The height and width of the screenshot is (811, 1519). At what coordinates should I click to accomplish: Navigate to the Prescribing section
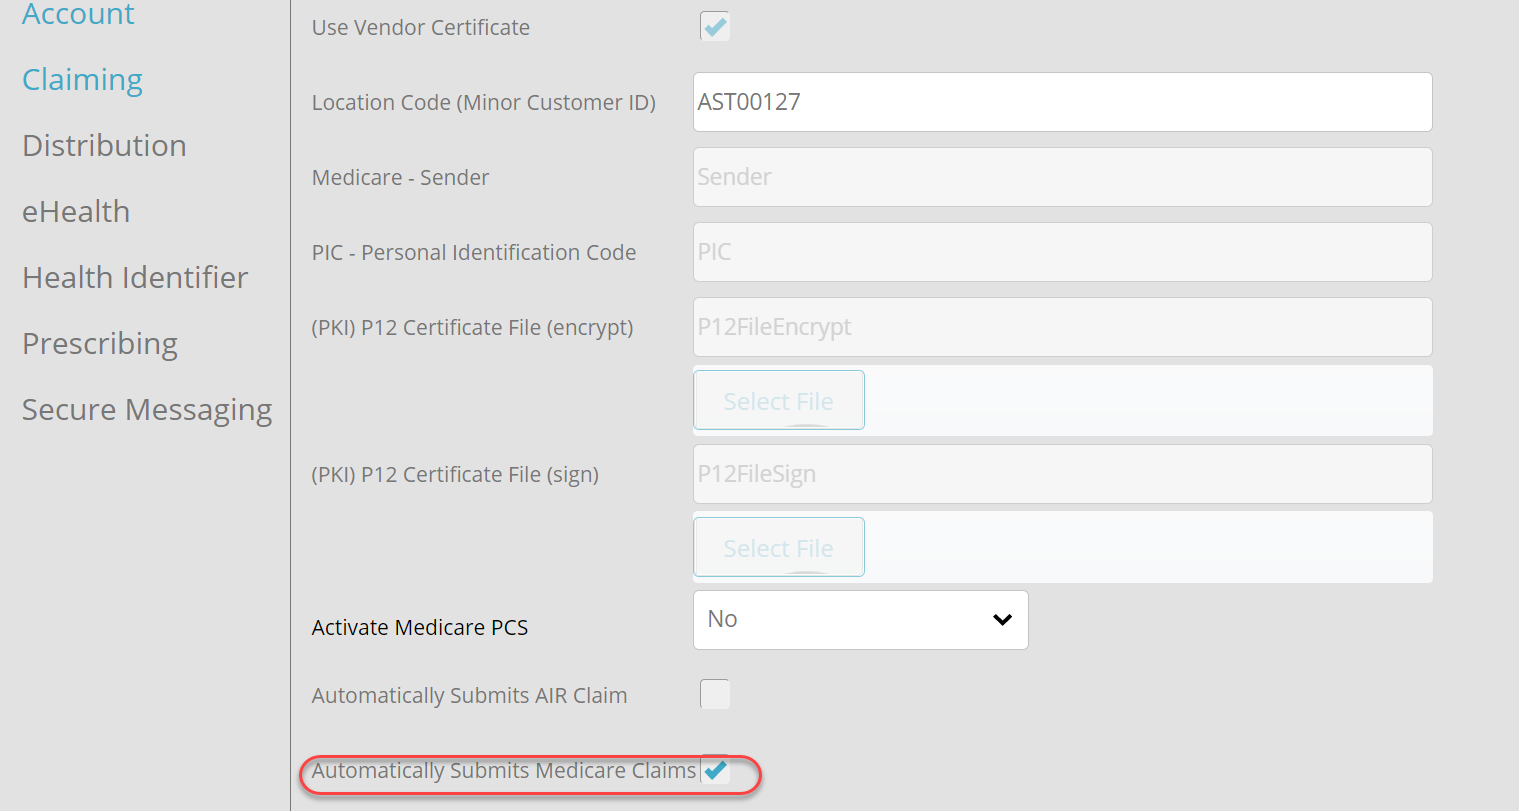(x=100, y=344)
